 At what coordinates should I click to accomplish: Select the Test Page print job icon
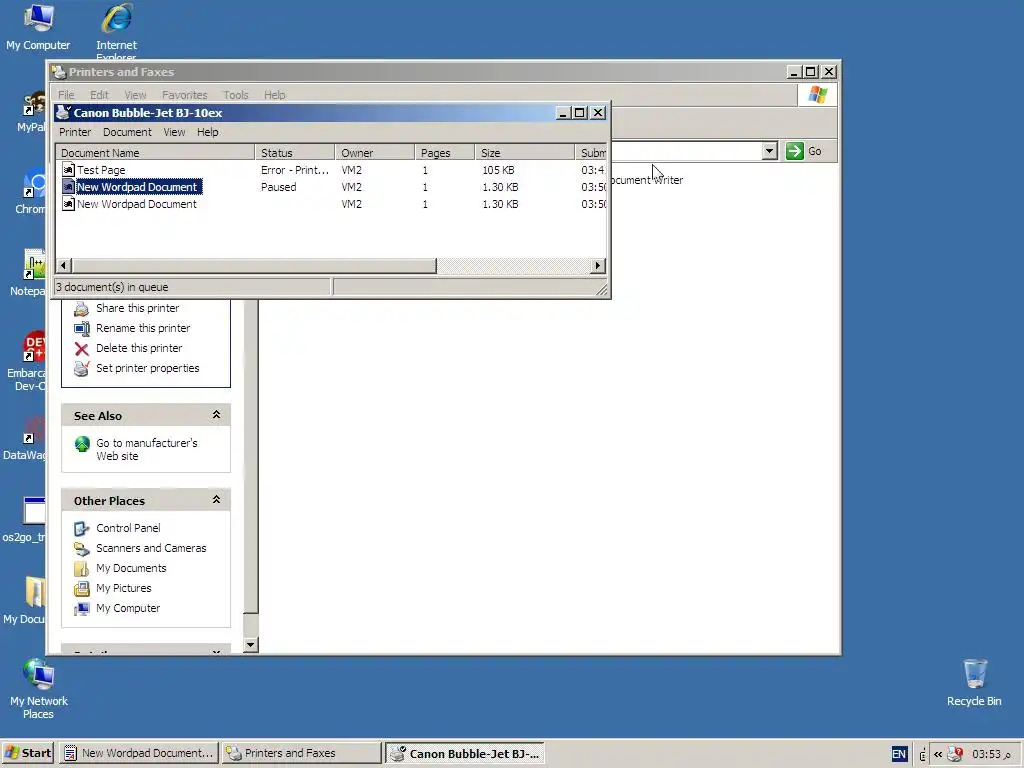(x=68, y=170)
